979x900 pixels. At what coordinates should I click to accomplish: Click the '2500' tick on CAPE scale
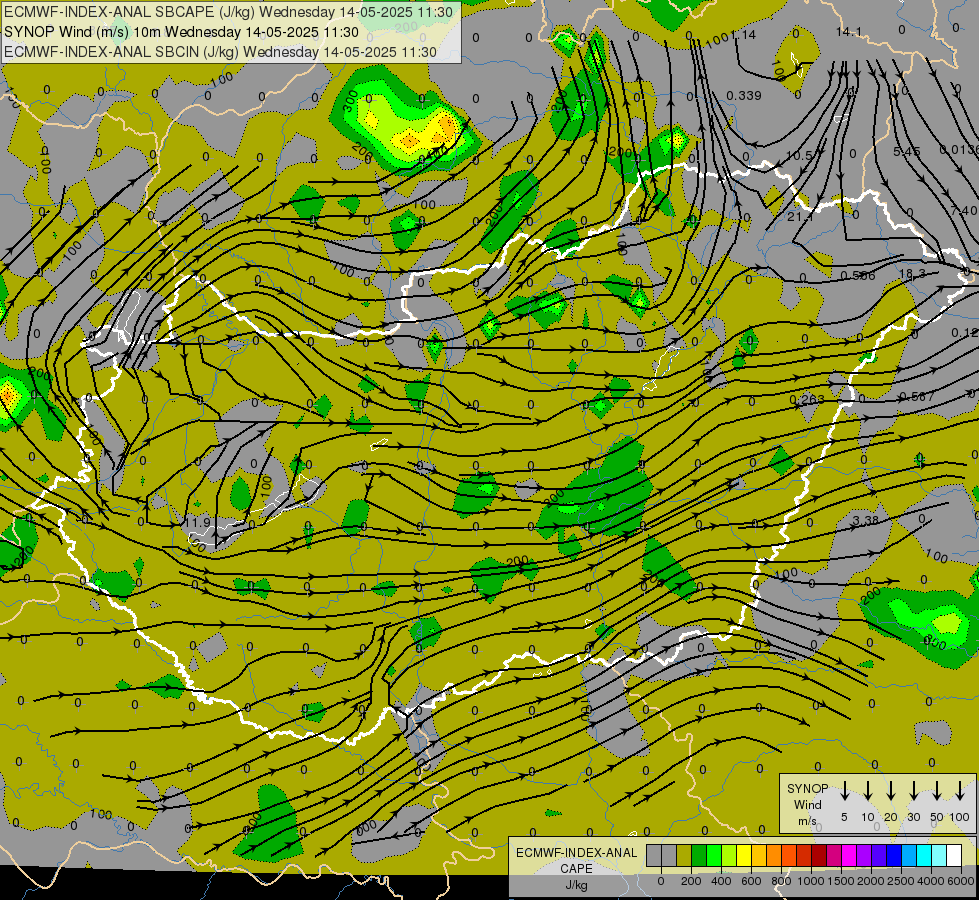(901, 881)
